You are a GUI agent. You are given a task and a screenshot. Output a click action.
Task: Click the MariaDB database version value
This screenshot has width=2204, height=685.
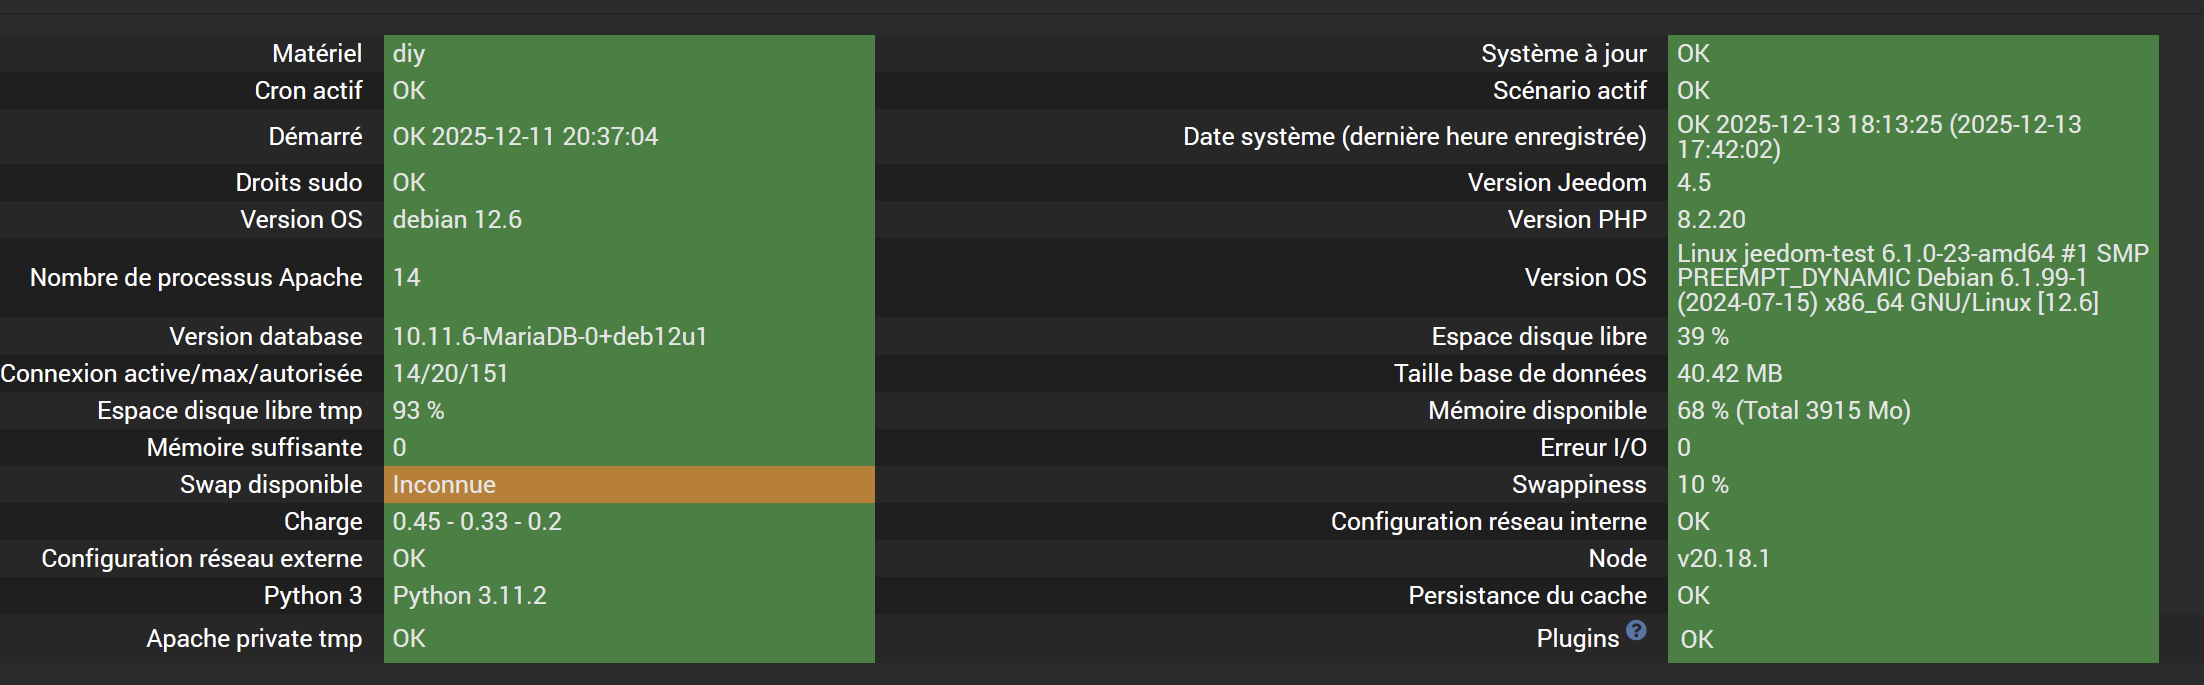[x=549, y=337]
